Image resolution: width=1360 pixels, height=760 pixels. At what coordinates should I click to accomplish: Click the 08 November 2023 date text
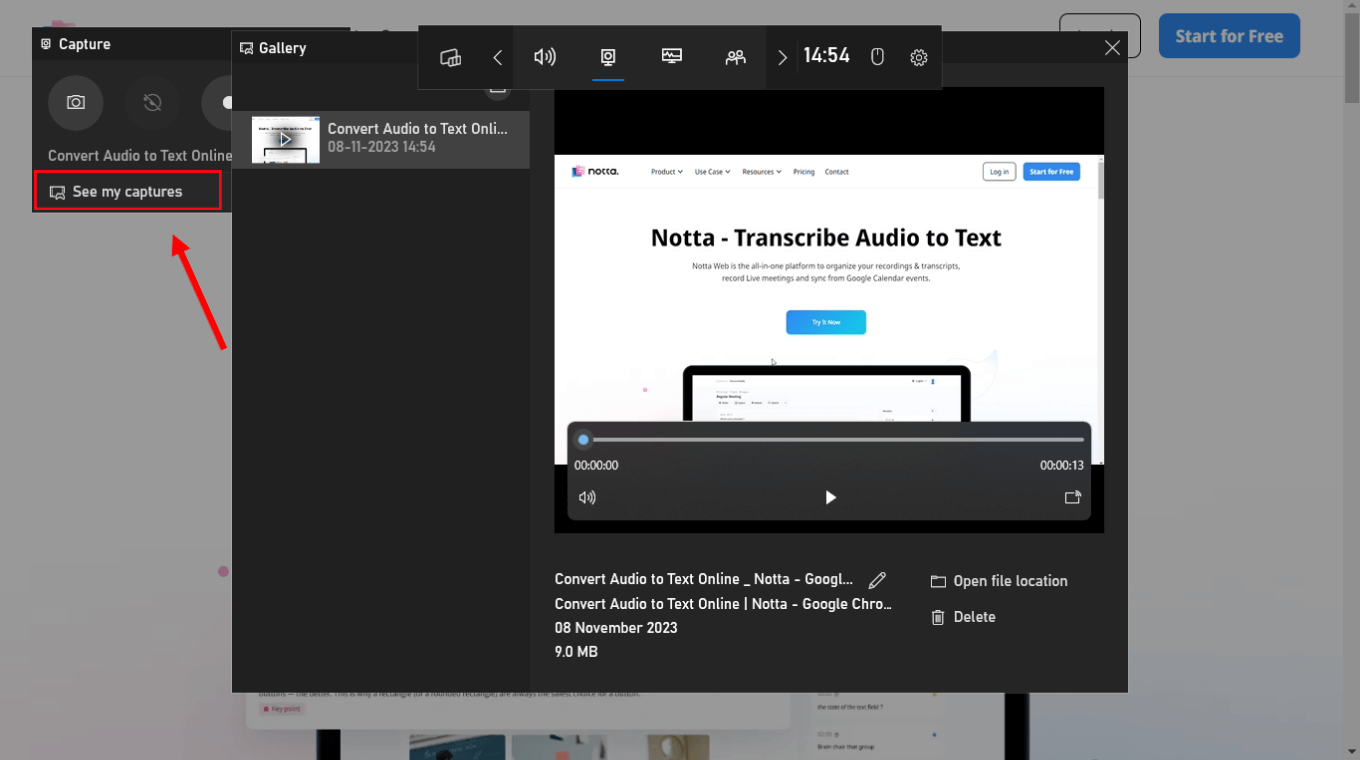616,628
